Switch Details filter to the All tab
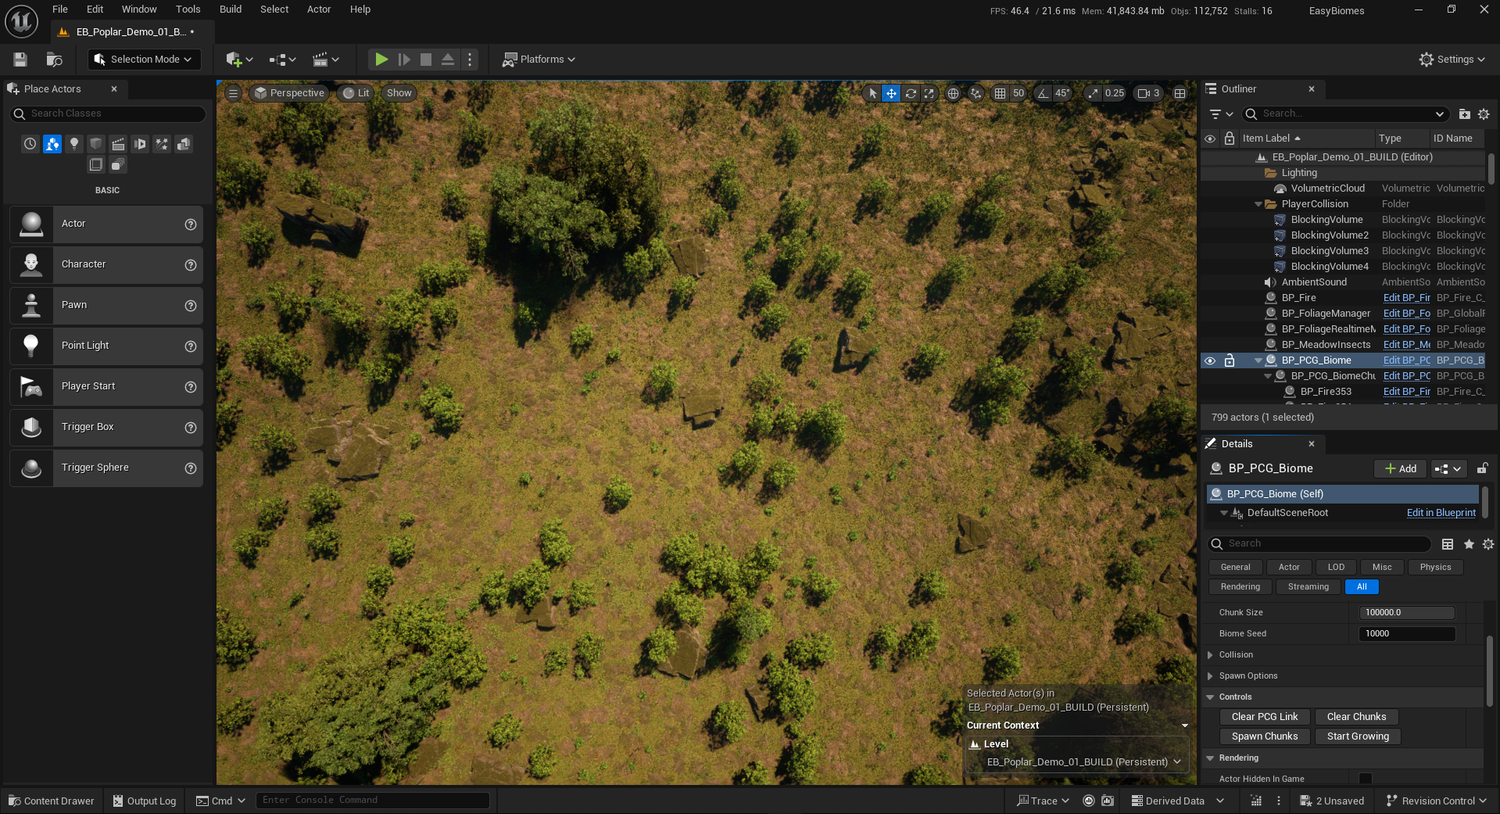 [x=1361, y=587]
